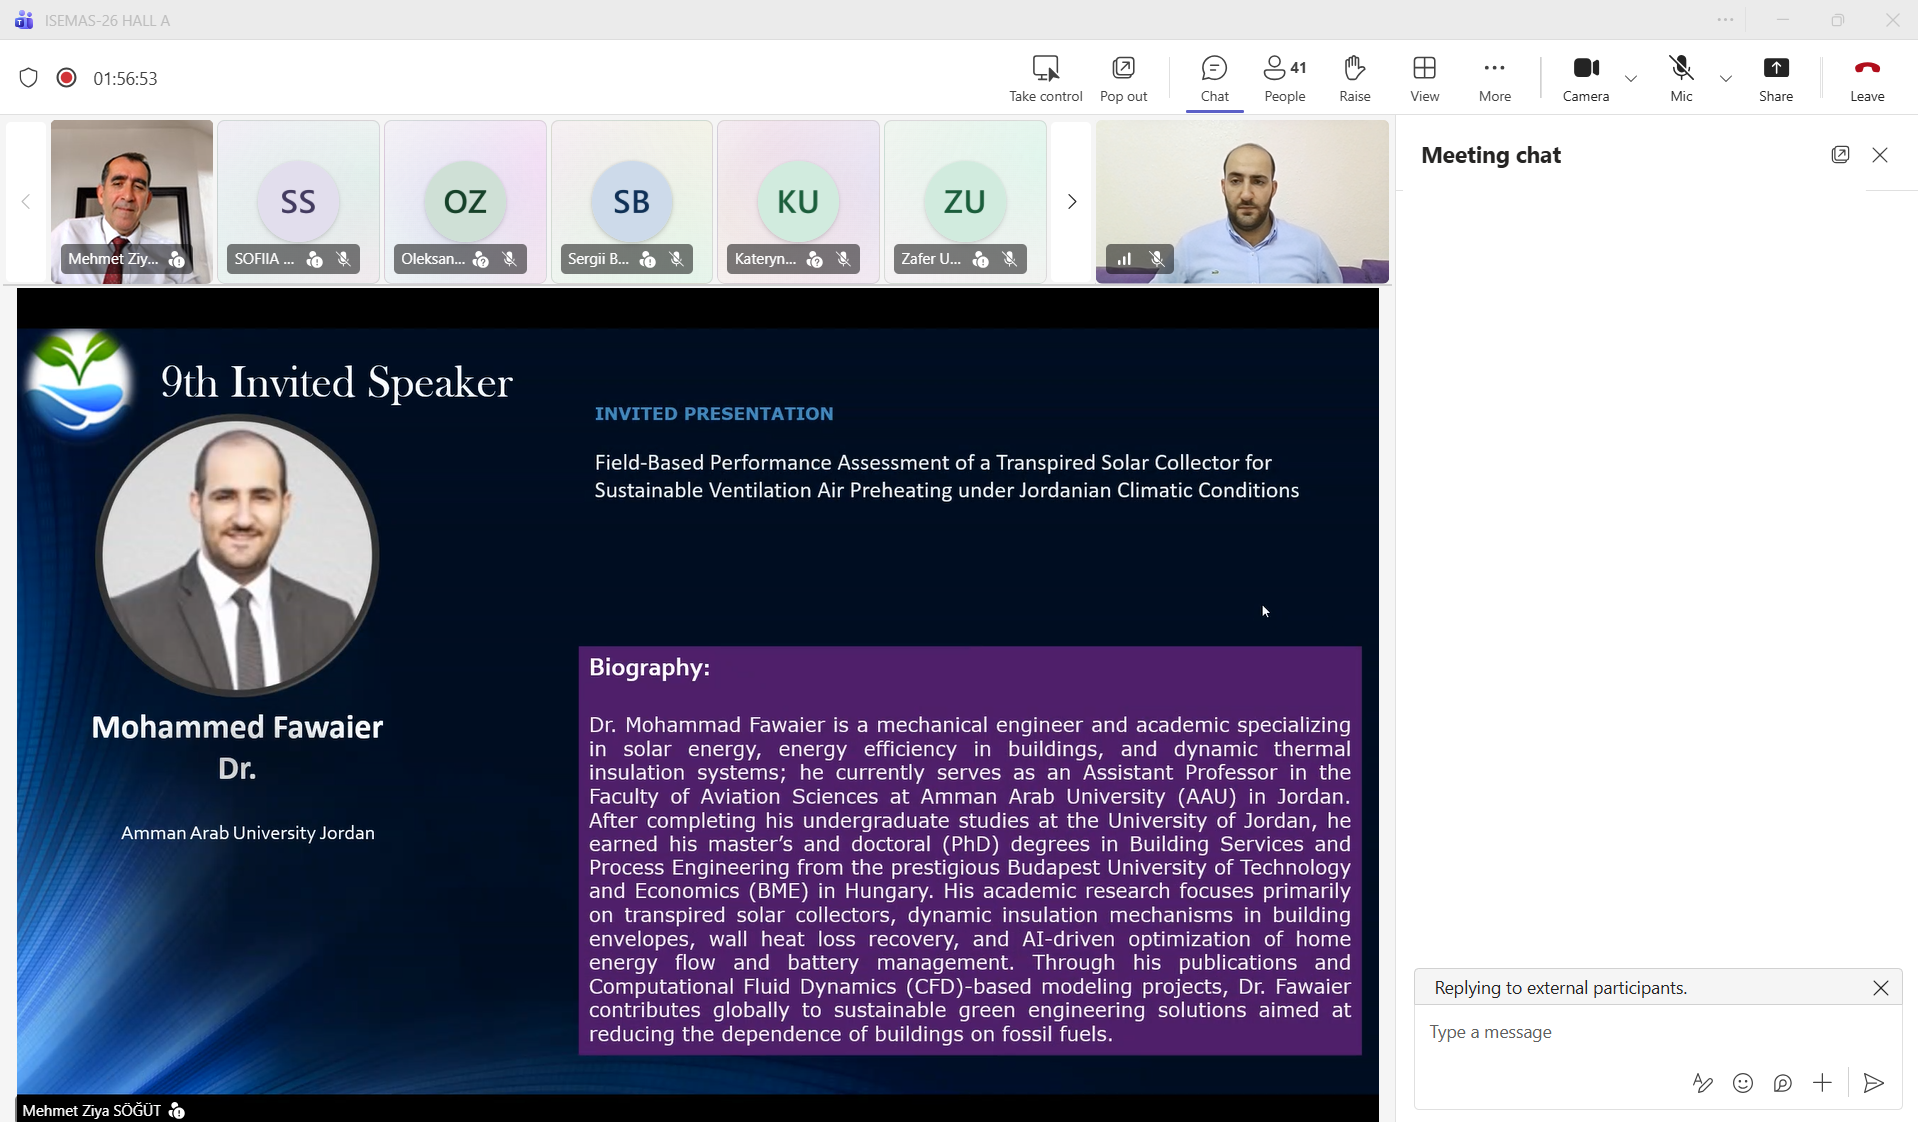
Task: Send the chat message
Action: click(1874, 1083)
